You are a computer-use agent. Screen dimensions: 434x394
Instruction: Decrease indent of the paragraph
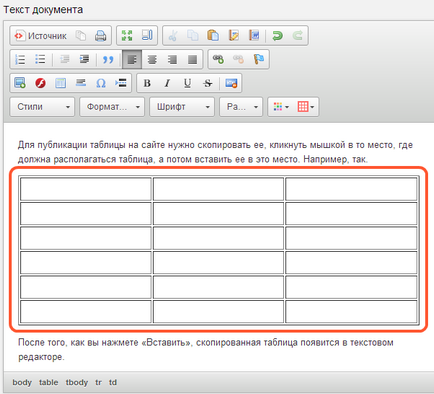click(x=65, y=59)
